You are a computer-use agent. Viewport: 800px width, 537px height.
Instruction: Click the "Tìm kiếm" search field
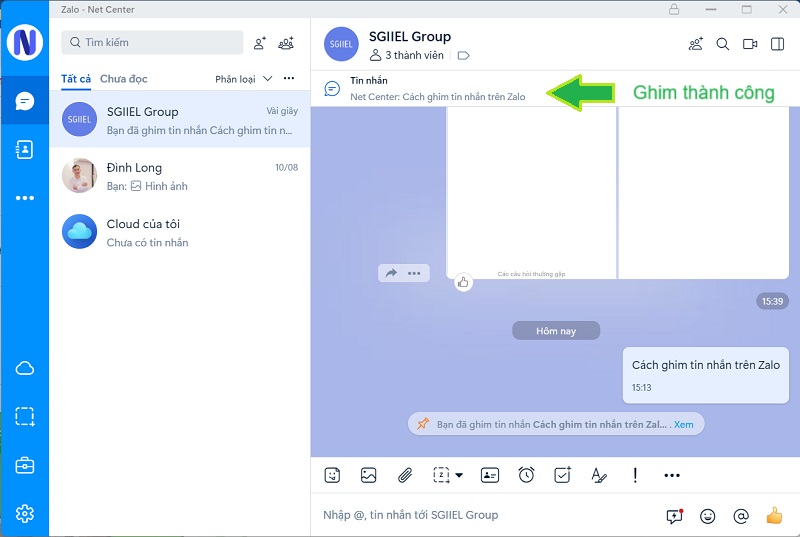[x=152, y=42]
